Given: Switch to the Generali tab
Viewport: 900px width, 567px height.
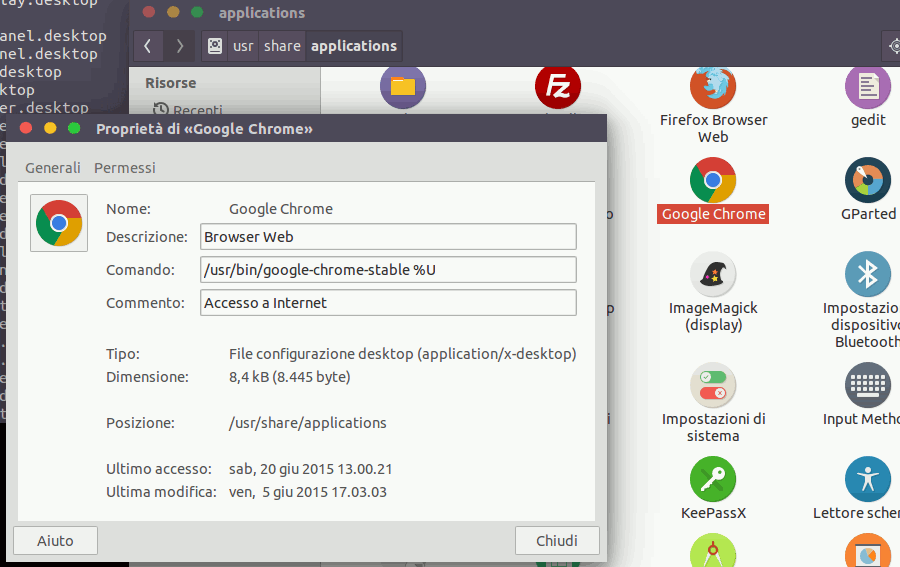Looking at the screenshot, I should pyautogui.click(x=53, y=168).
